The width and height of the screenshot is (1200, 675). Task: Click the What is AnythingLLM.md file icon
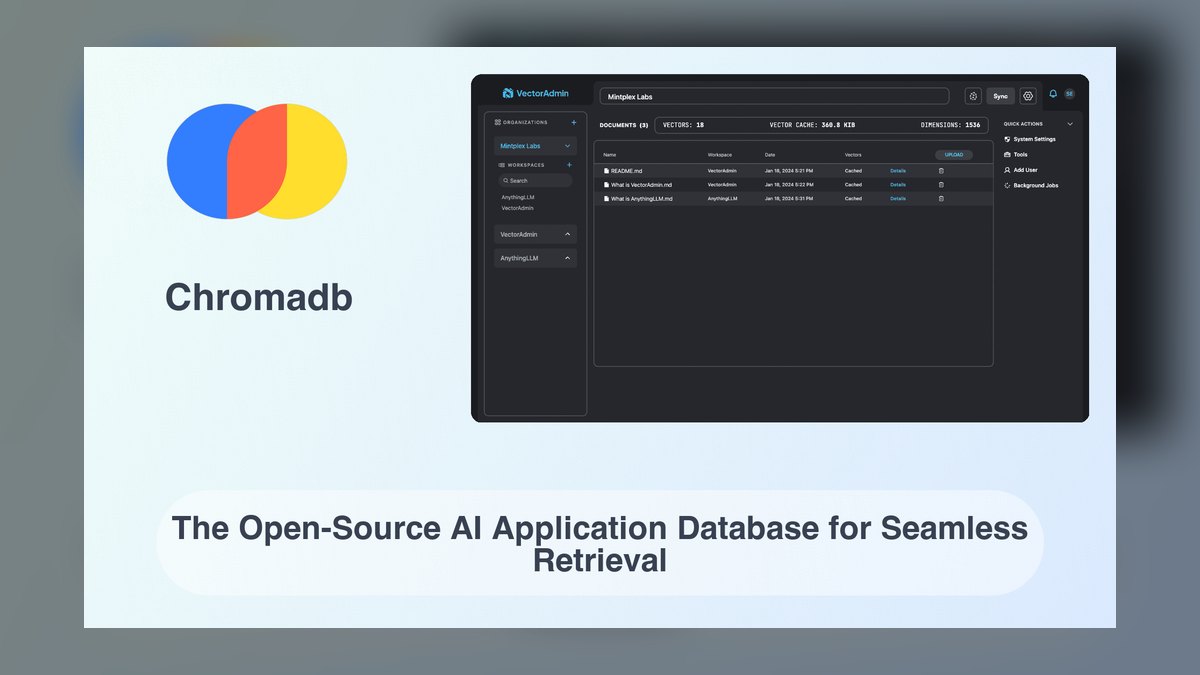606,199
